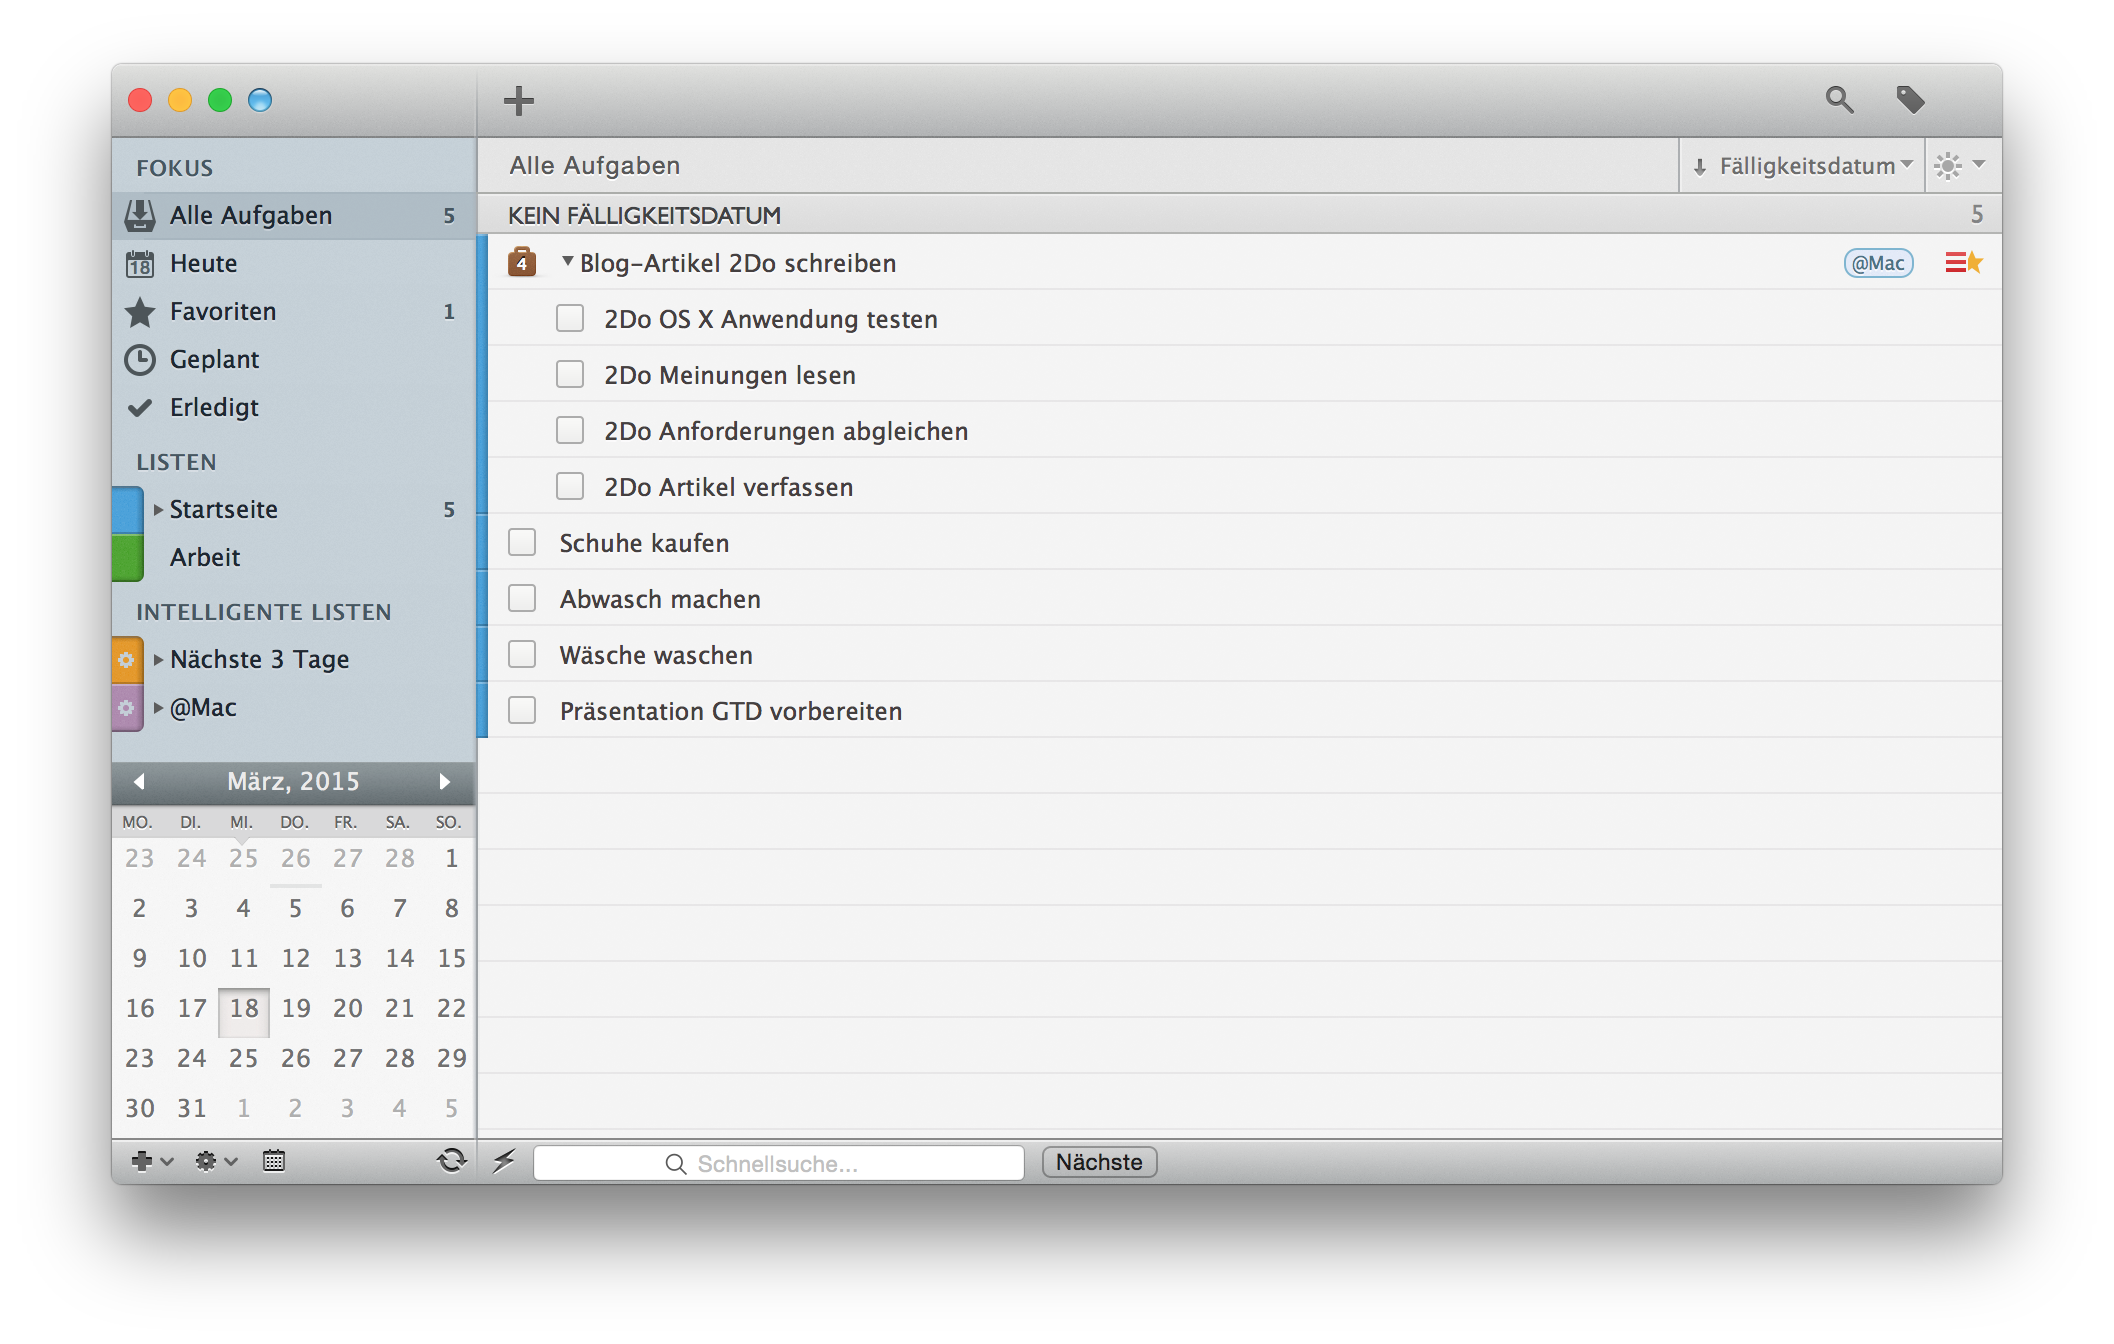The width and height of the screenshot is (2114, 1344).
Task: Open the settings gear dropdown
Action: [217, 1161]
